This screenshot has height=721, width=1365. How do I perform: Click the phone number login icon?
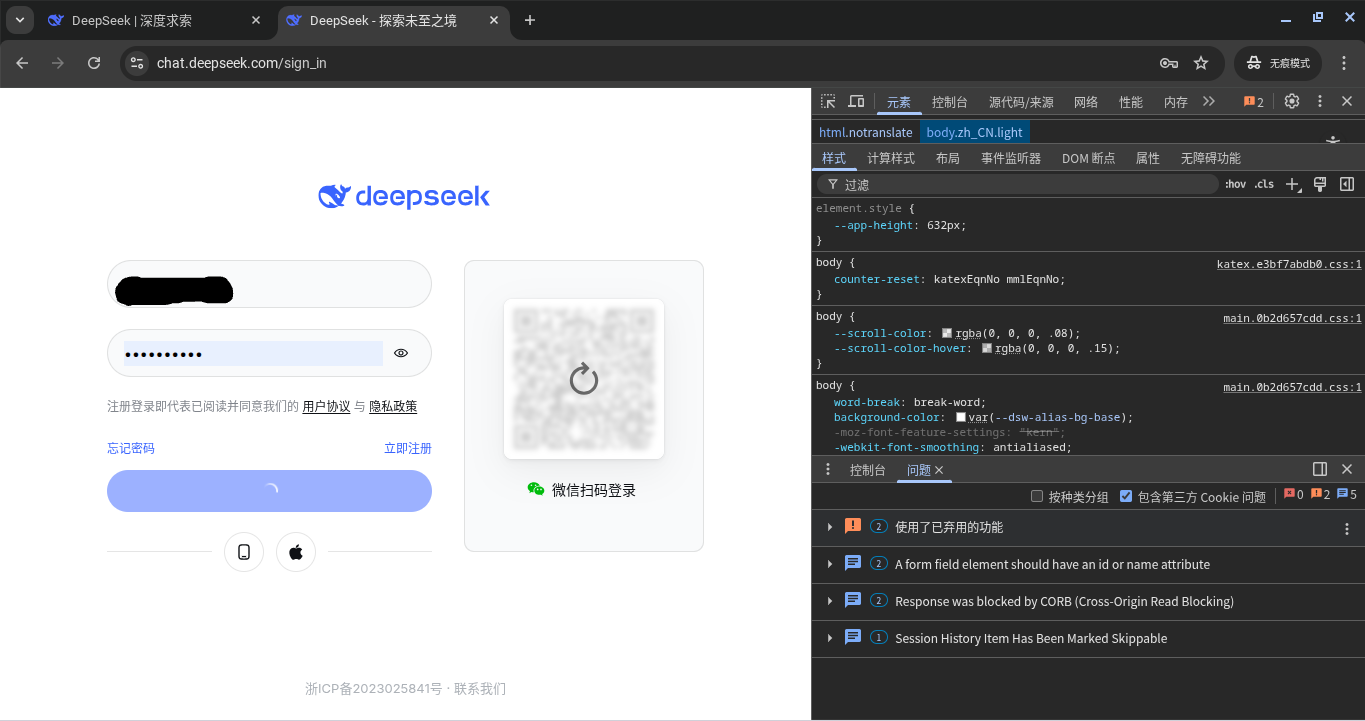click(244, 552)
